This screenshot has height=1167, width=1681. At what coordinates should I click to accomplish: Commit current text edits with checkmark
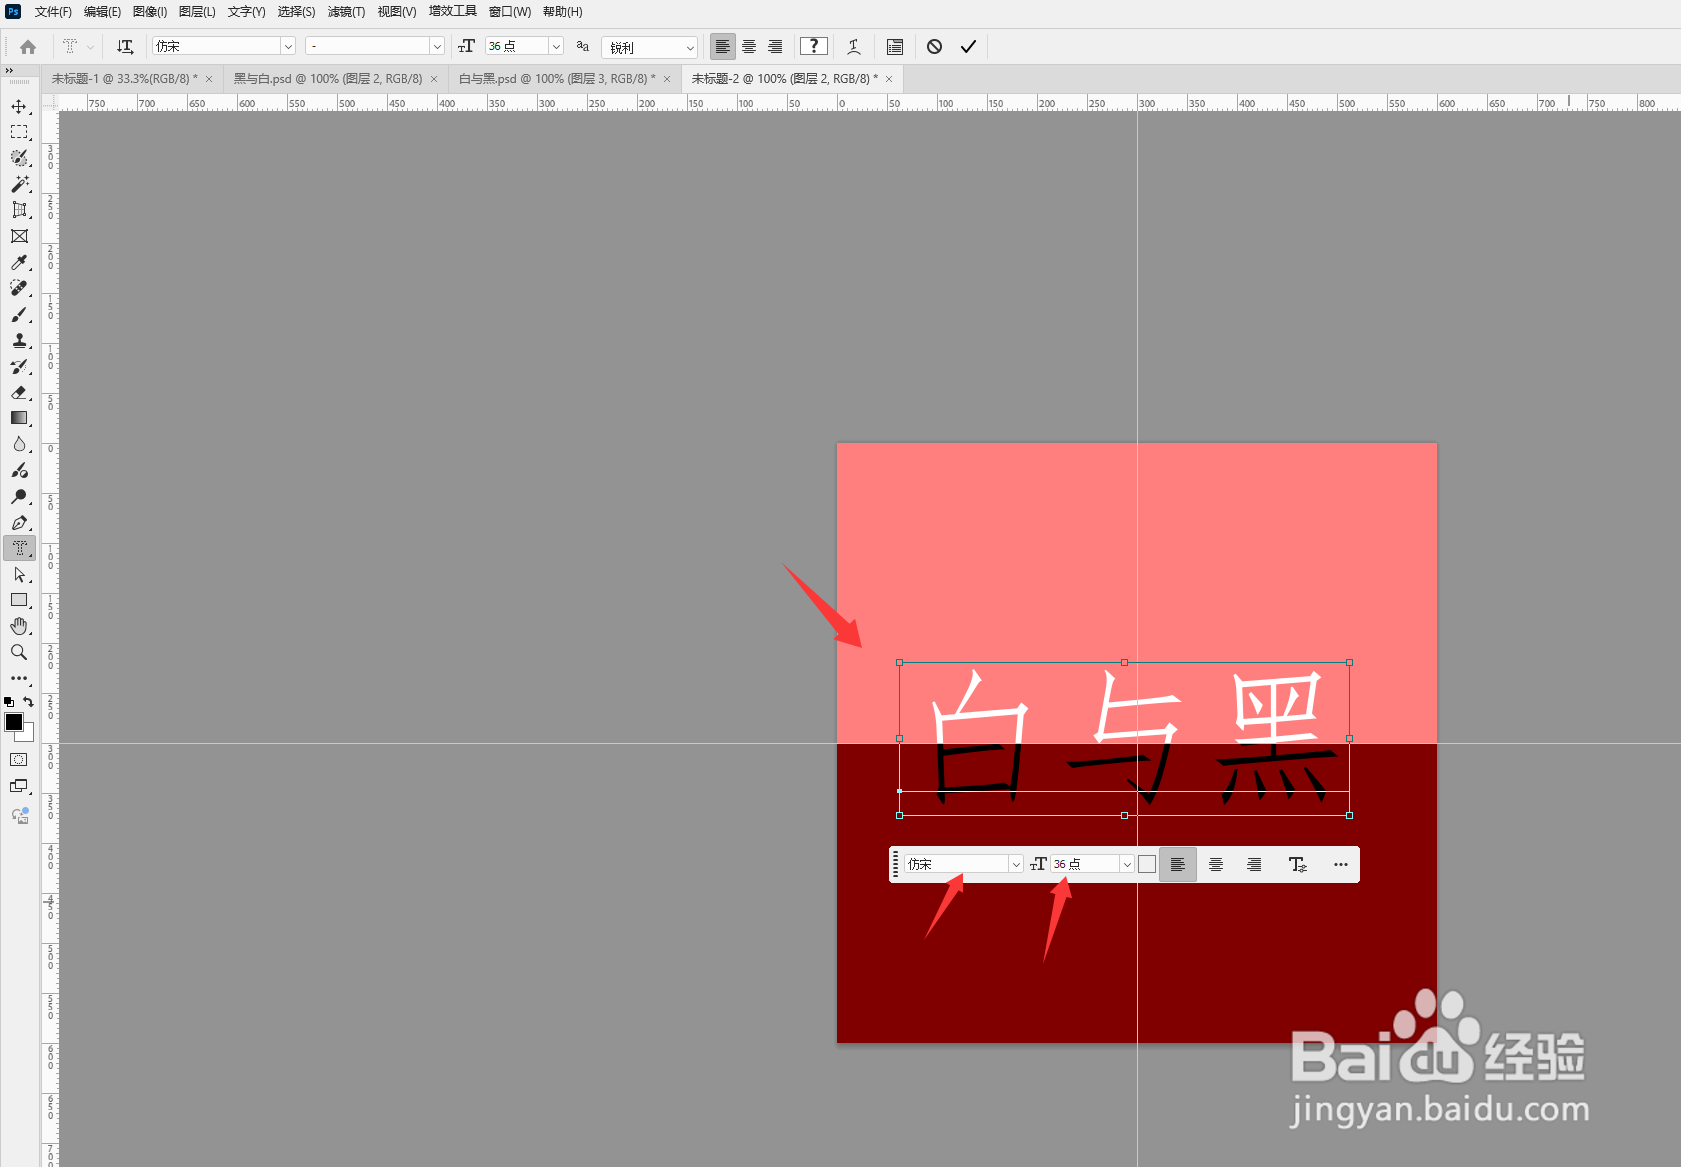click(x=968, y=46)
